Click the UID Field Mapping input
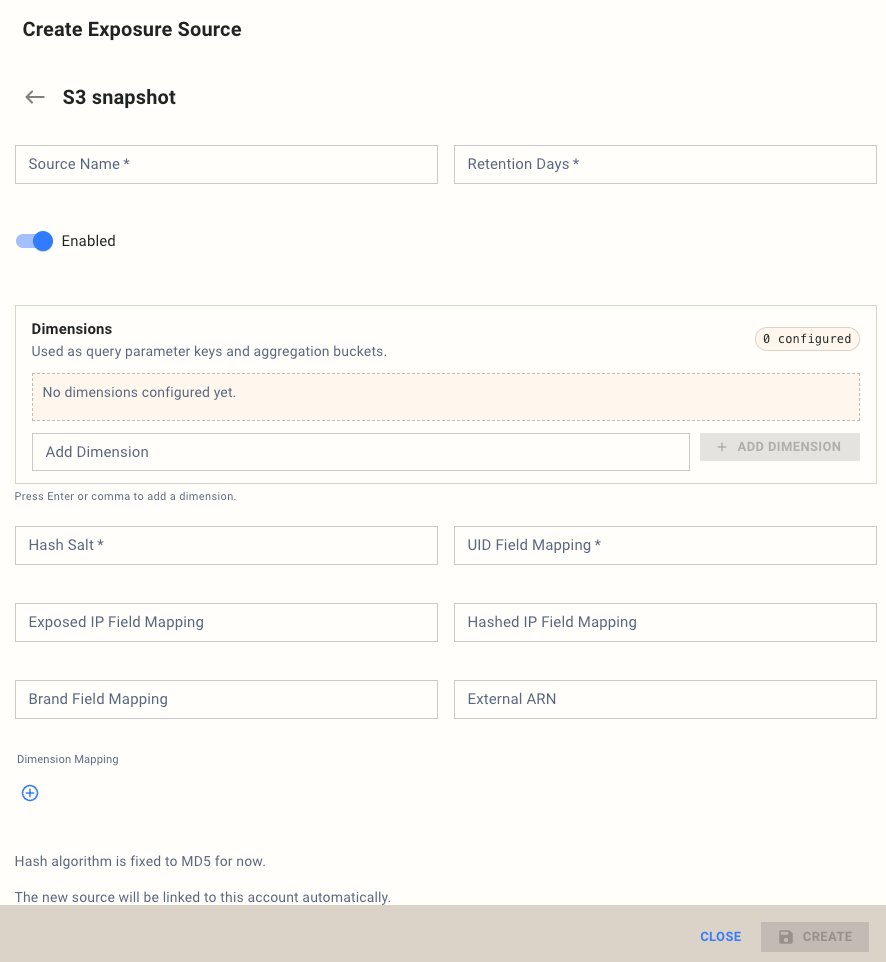 665,545
